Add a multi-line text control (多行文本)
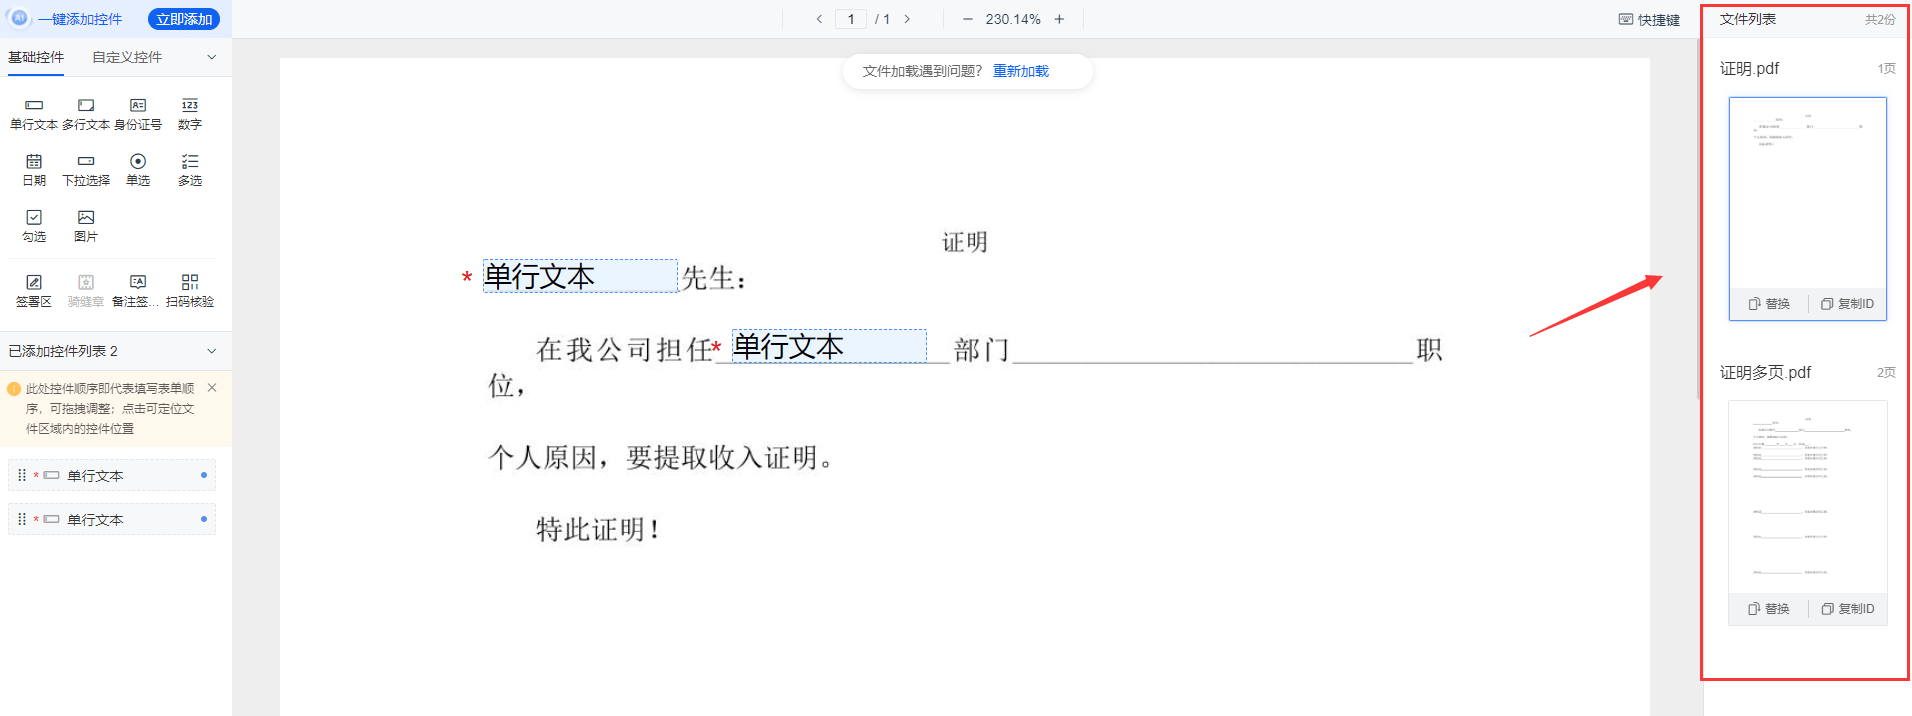The height and width of the screenshot is (716, 1912). (x=86, y=114)
